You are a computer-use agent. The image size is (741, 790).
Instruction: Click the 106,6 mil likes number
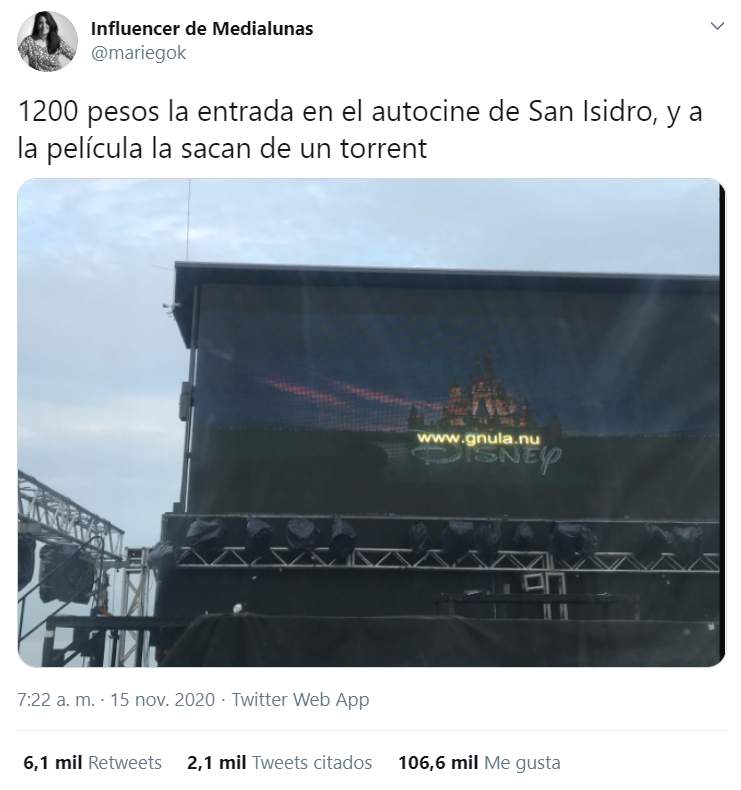pos(438,763)
